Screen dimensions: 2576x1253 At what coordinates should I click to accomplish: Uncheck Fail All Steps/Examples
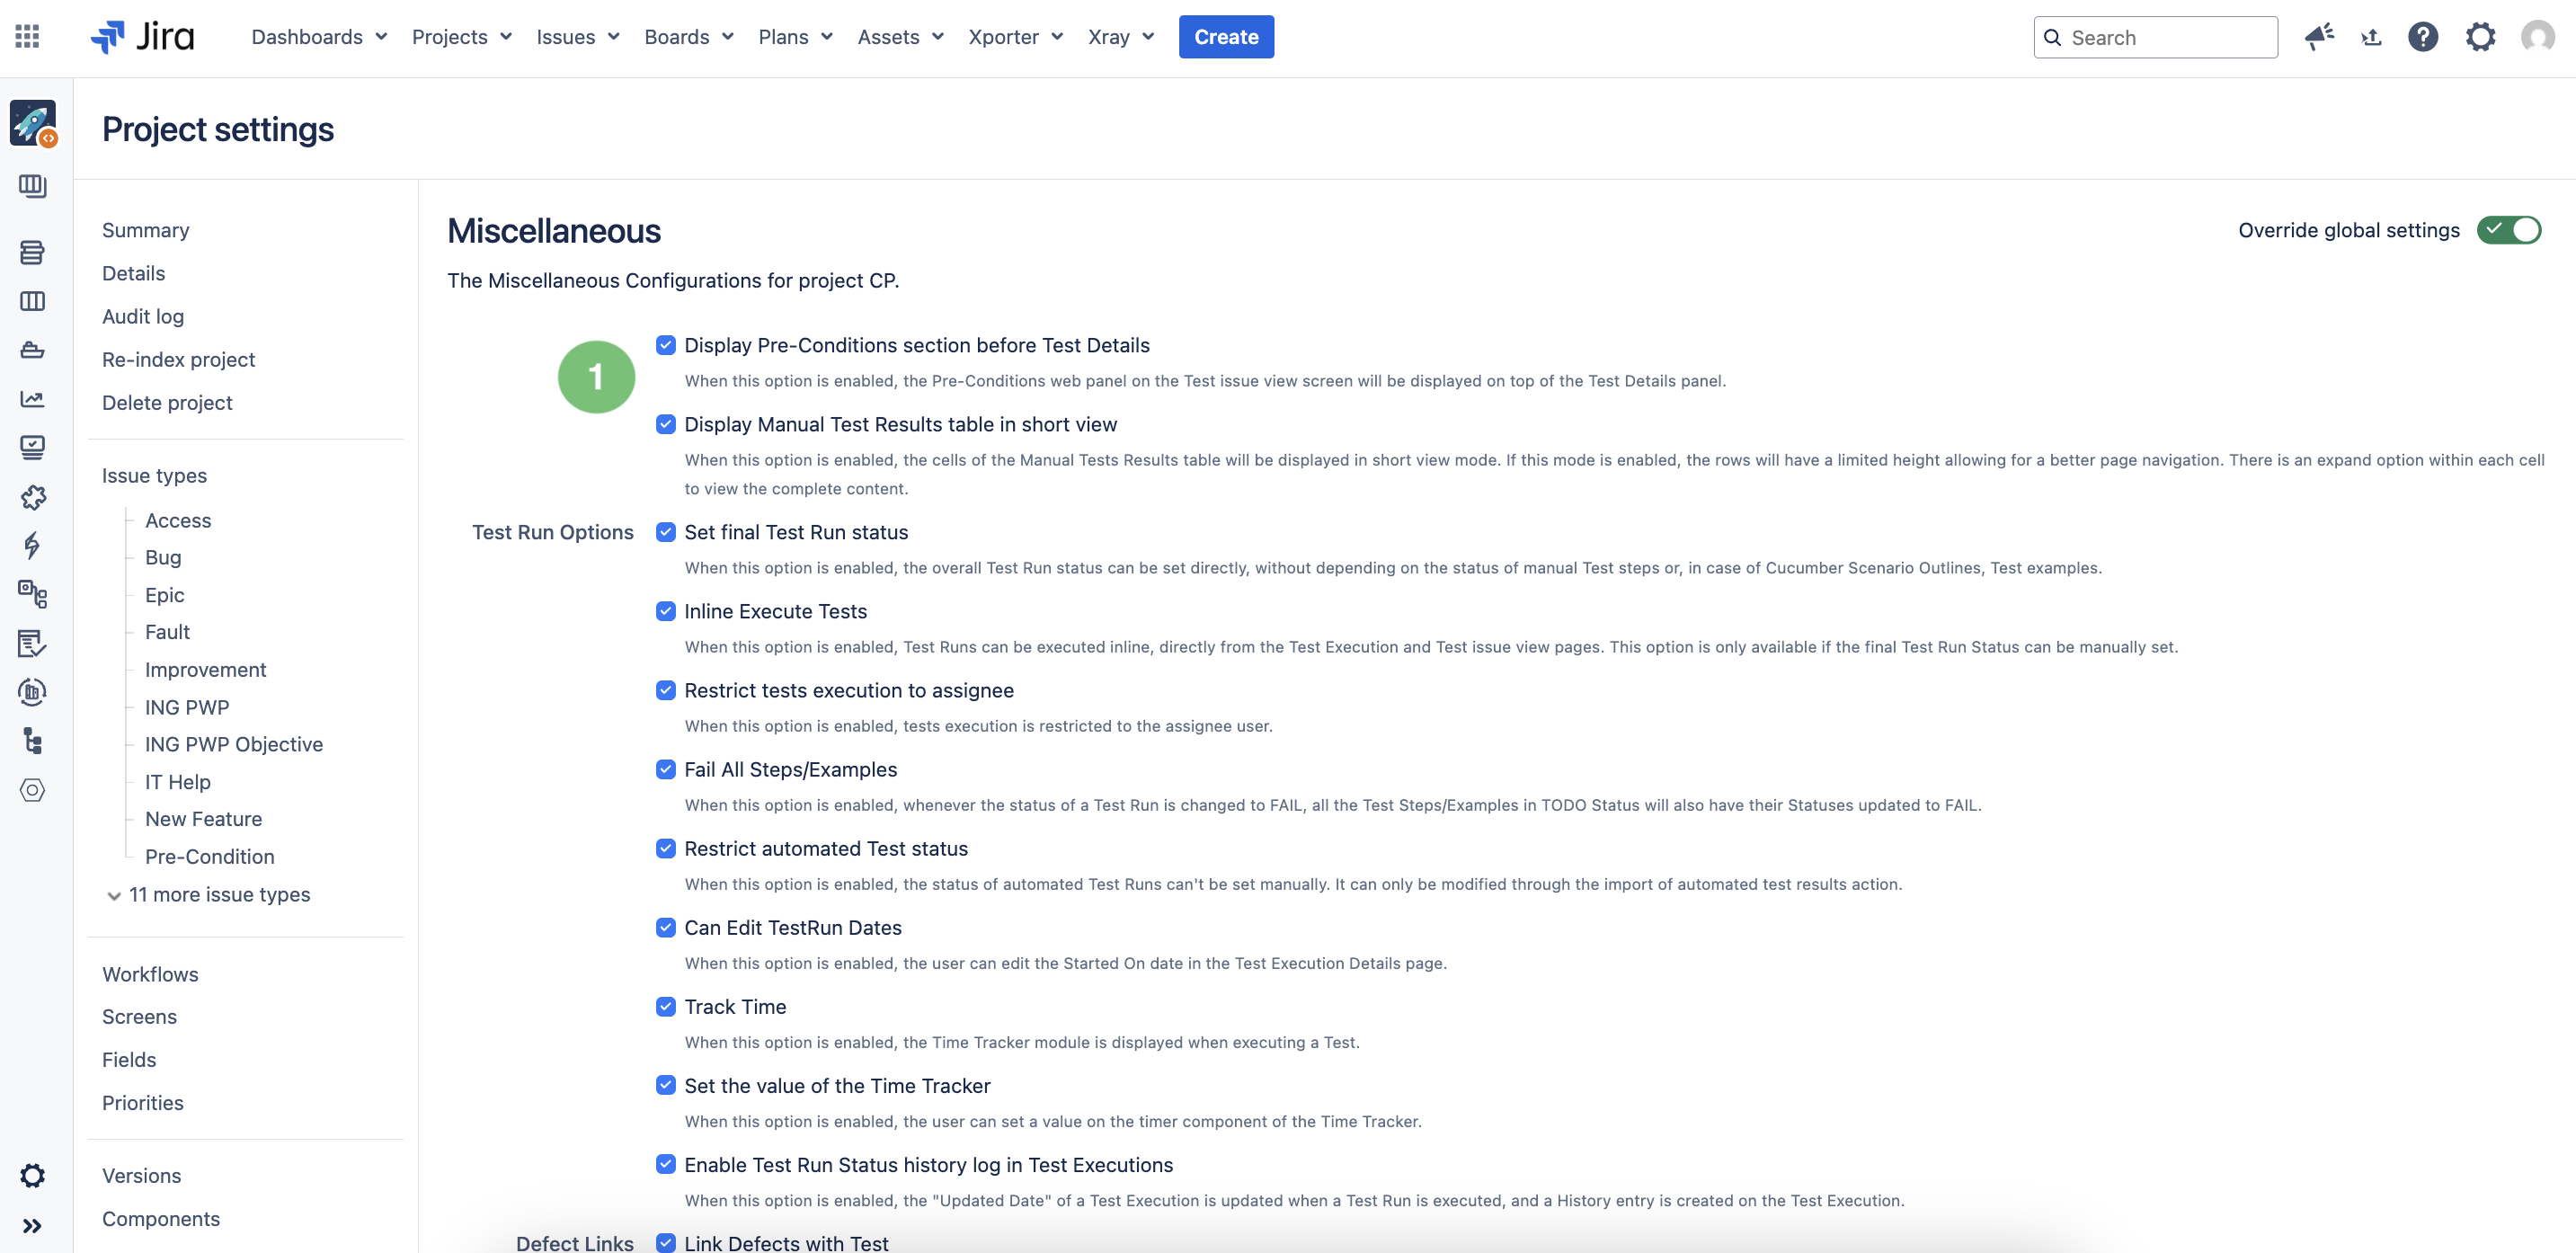[666, 769]
